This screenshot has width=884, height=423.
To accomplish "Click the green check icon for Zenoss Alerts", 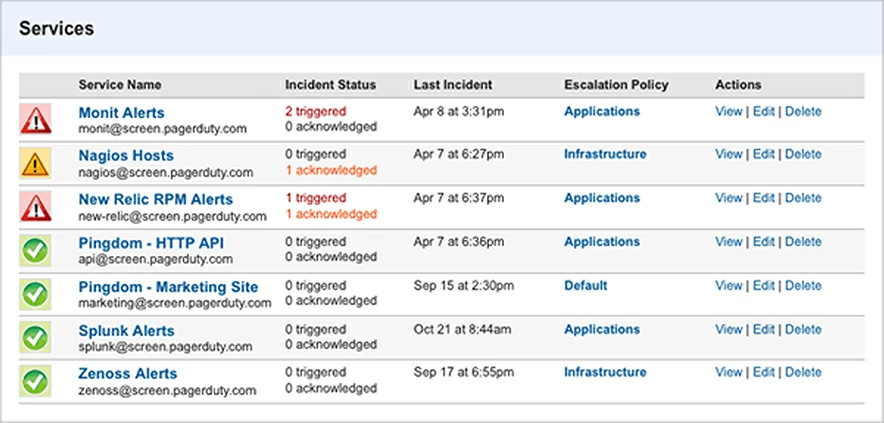I will pos(36,381).
